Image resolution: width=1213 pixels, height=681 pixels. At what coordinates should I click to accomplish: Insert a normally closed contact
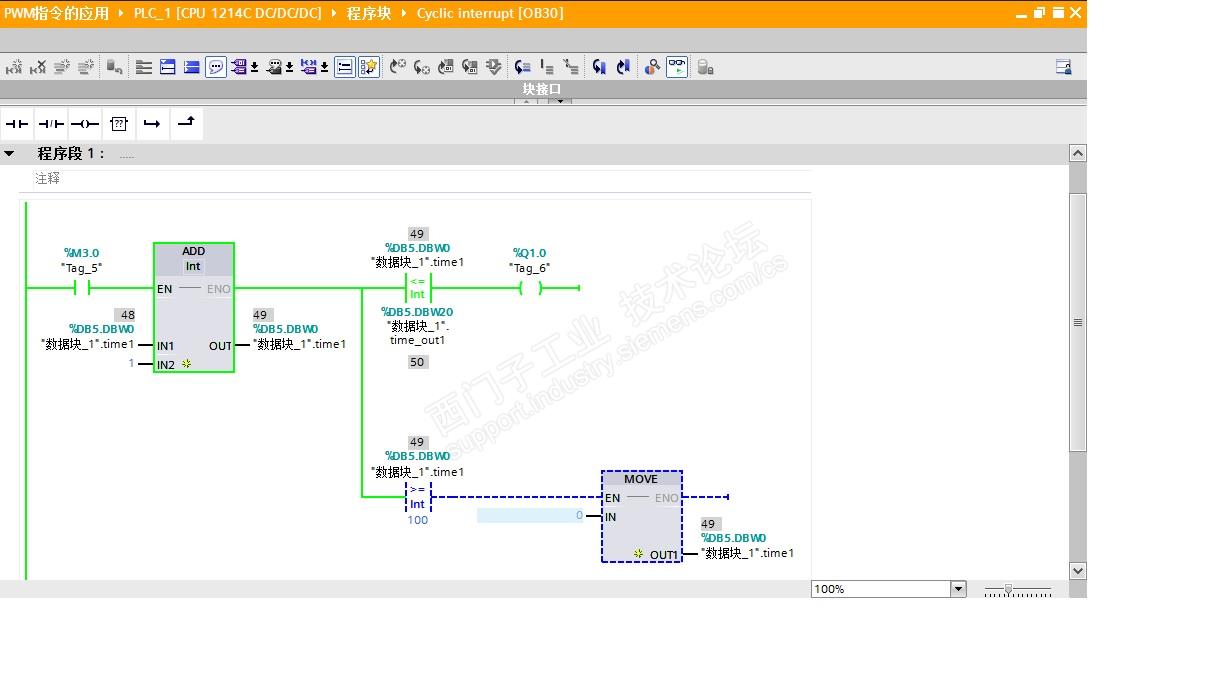click(x=51, y=124)
